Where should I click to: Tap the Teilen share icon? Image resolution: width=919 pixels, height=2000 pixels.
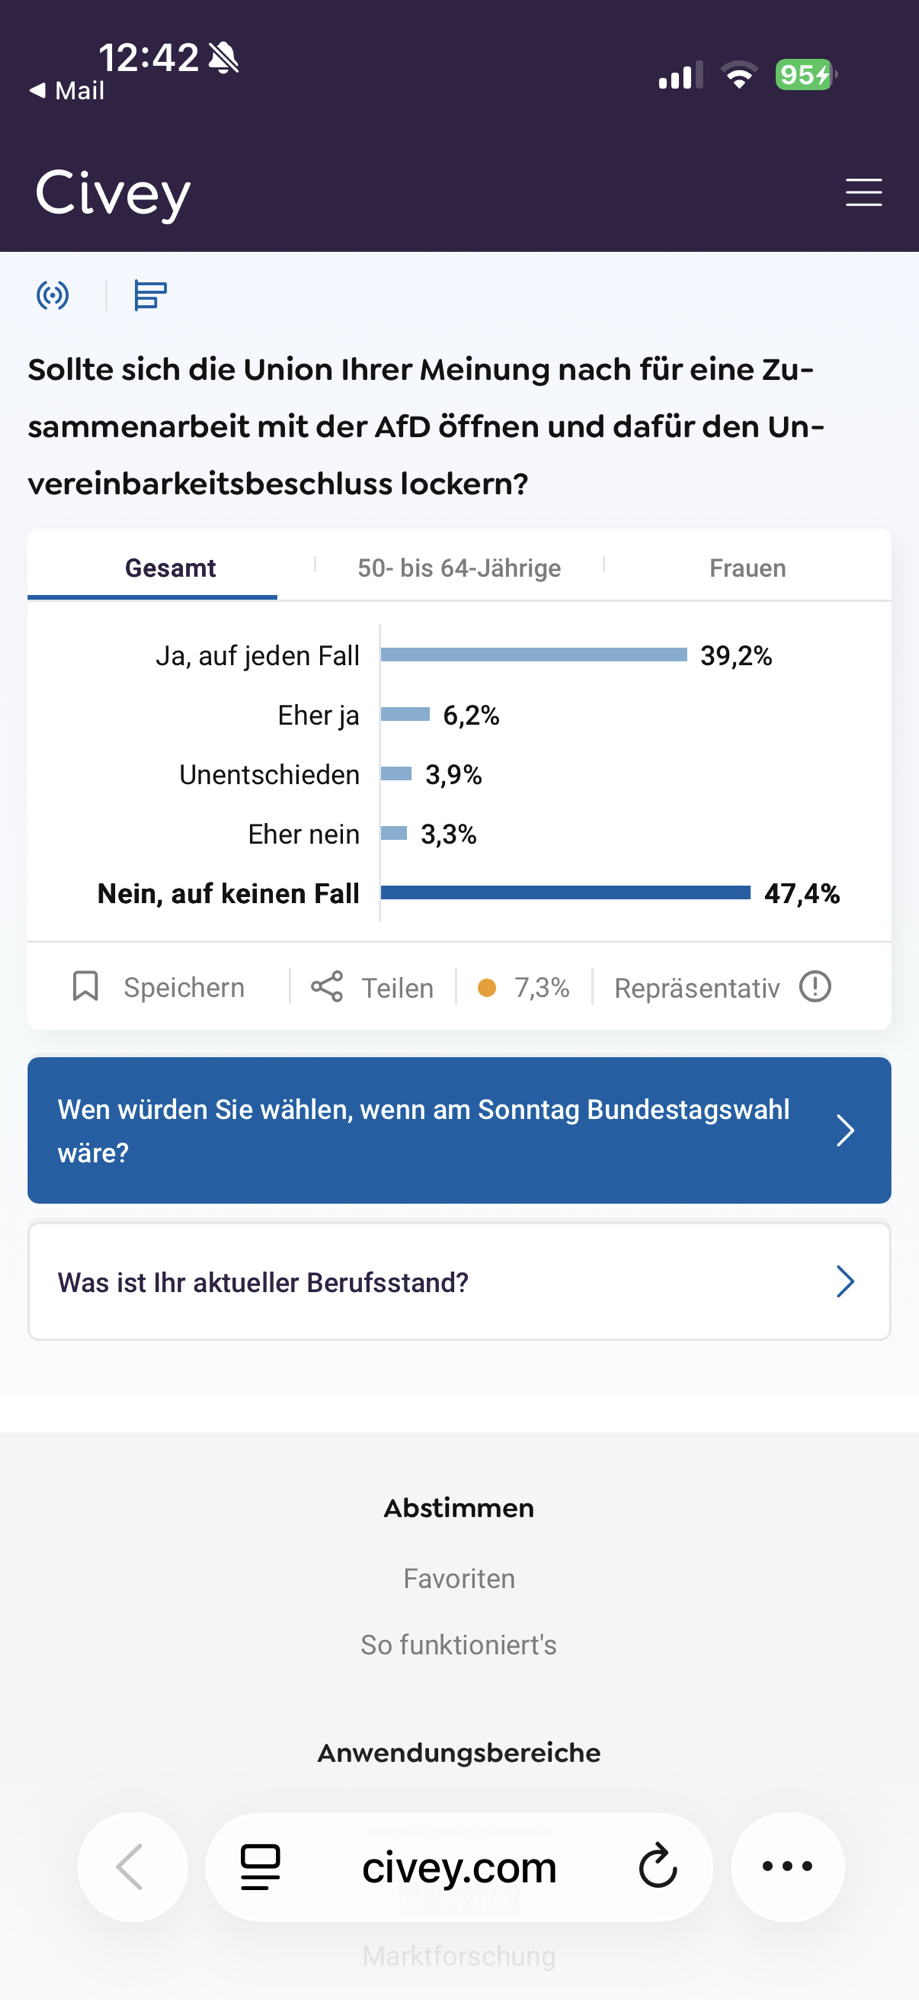[327, 987]
